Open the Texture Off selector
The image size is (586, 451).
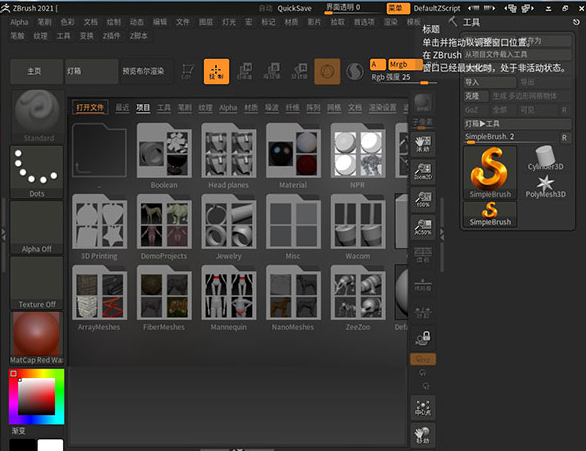tap(36, 282)
